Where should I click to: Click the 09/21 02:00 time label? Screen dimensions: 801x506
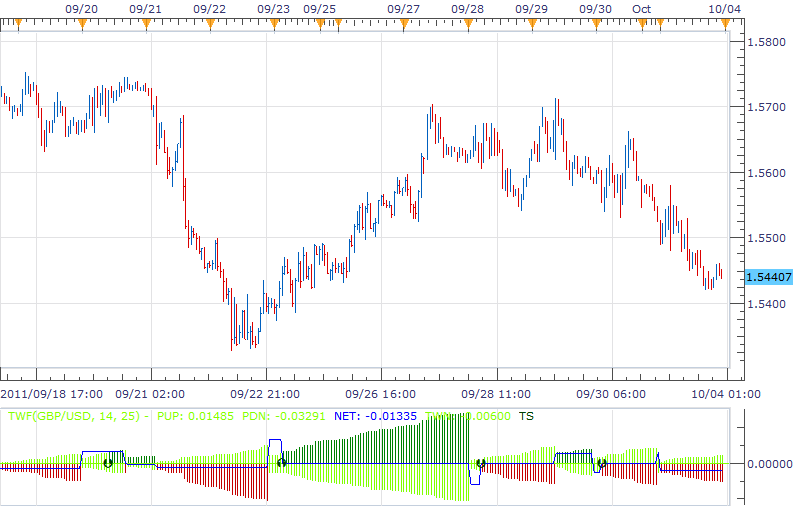[150, 394]
